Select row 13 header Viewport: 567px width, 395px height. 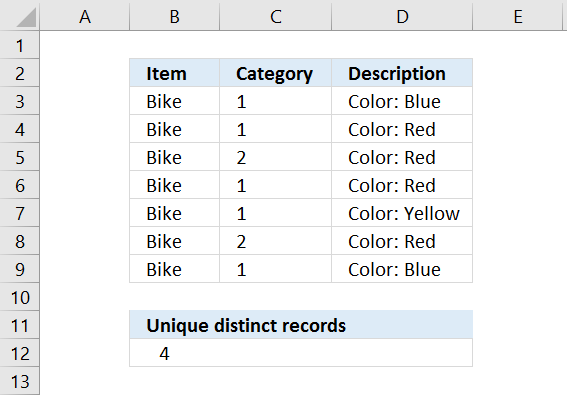pos(20,381)
